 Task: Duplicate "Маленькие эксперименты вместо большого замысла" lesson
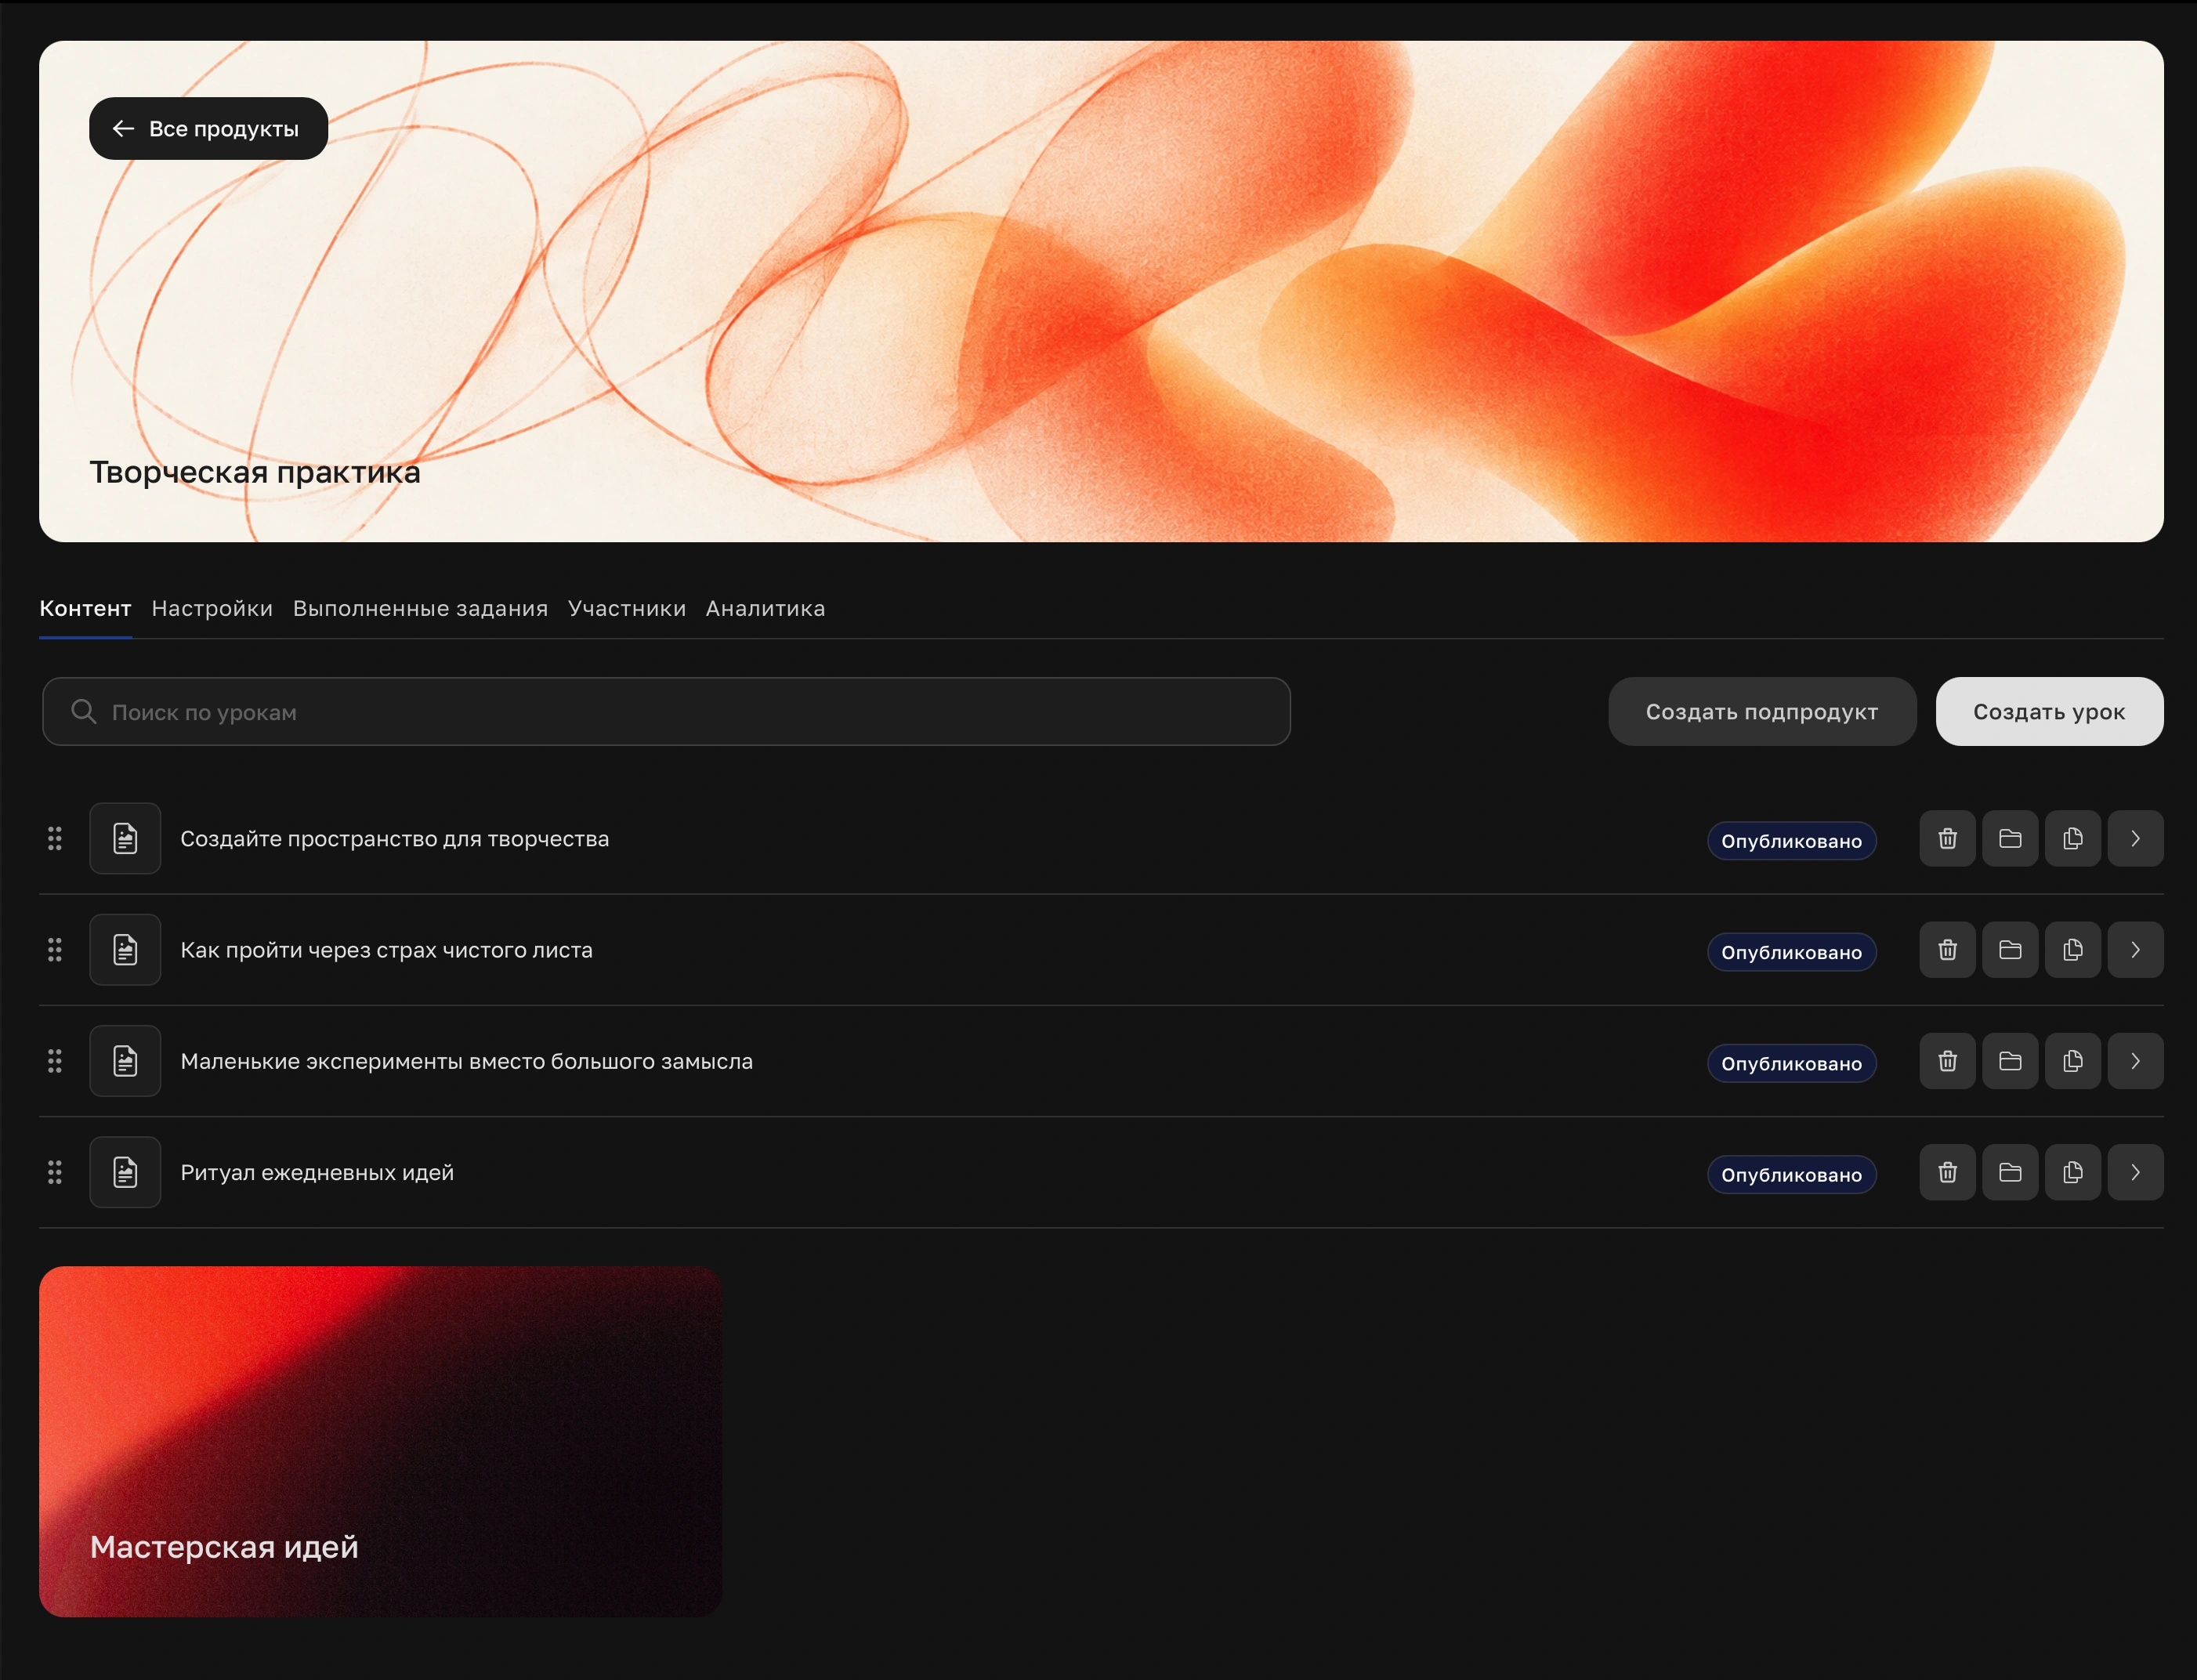tap(2073, 1060)
